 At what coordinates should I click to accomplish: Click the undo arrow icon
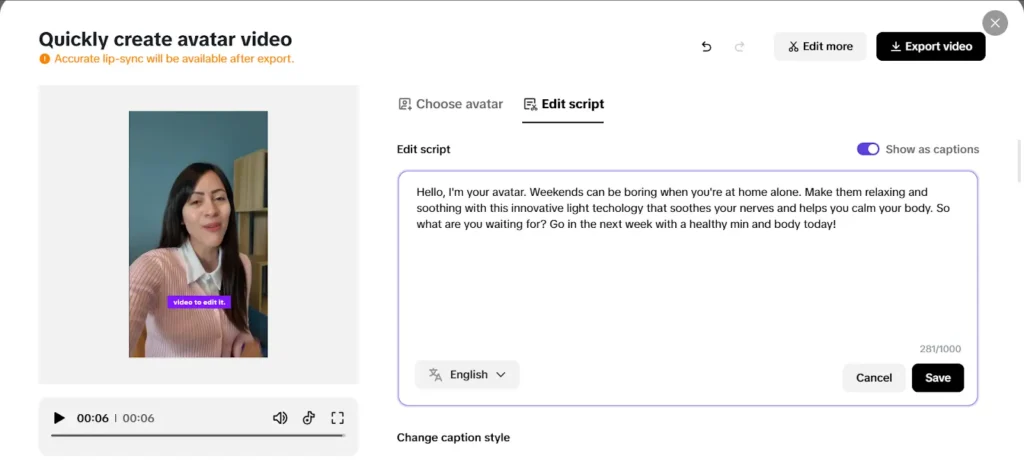pyautogui.click(x=706, y=46)
